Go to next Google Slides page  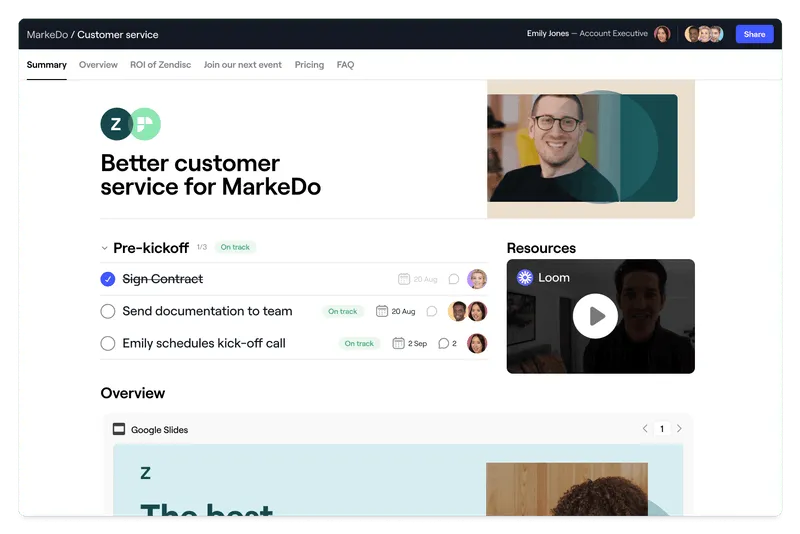pyautogui.click(x=679, y=428)
